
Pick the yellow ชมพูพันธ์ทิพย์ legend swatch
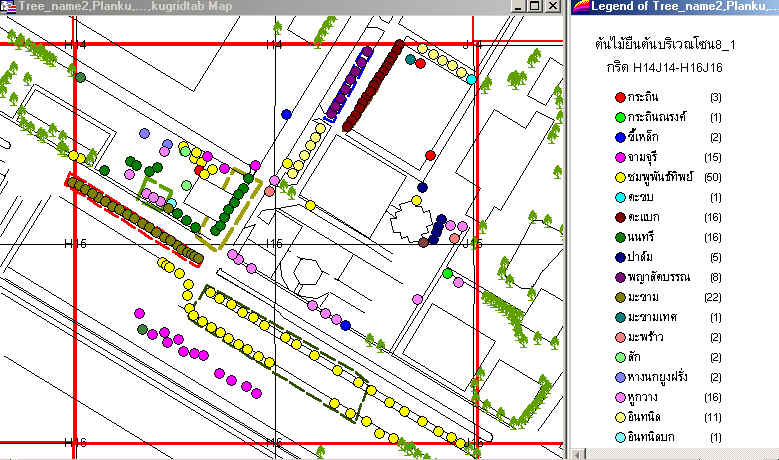pyautogui.click(x=621, y=177)
